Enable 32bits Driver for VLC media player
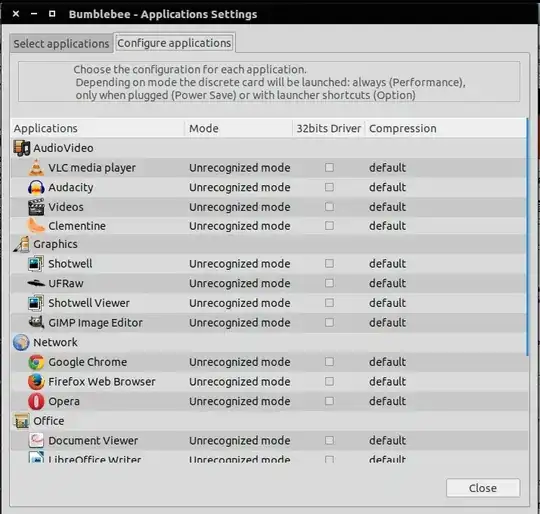This screenshot has height=514, width=540. [329, 168]
